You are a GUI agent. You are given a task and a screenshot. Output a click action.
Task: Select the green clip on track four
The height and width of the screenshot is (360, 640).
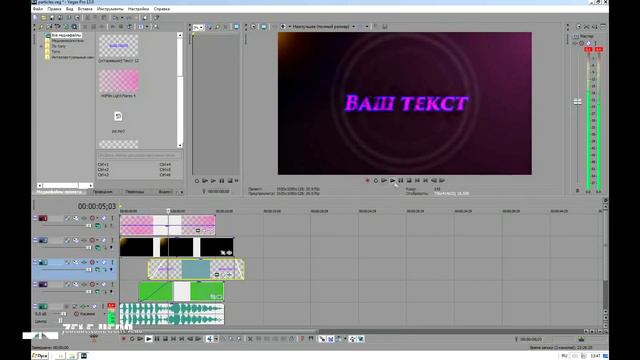(x=181, y=291)
